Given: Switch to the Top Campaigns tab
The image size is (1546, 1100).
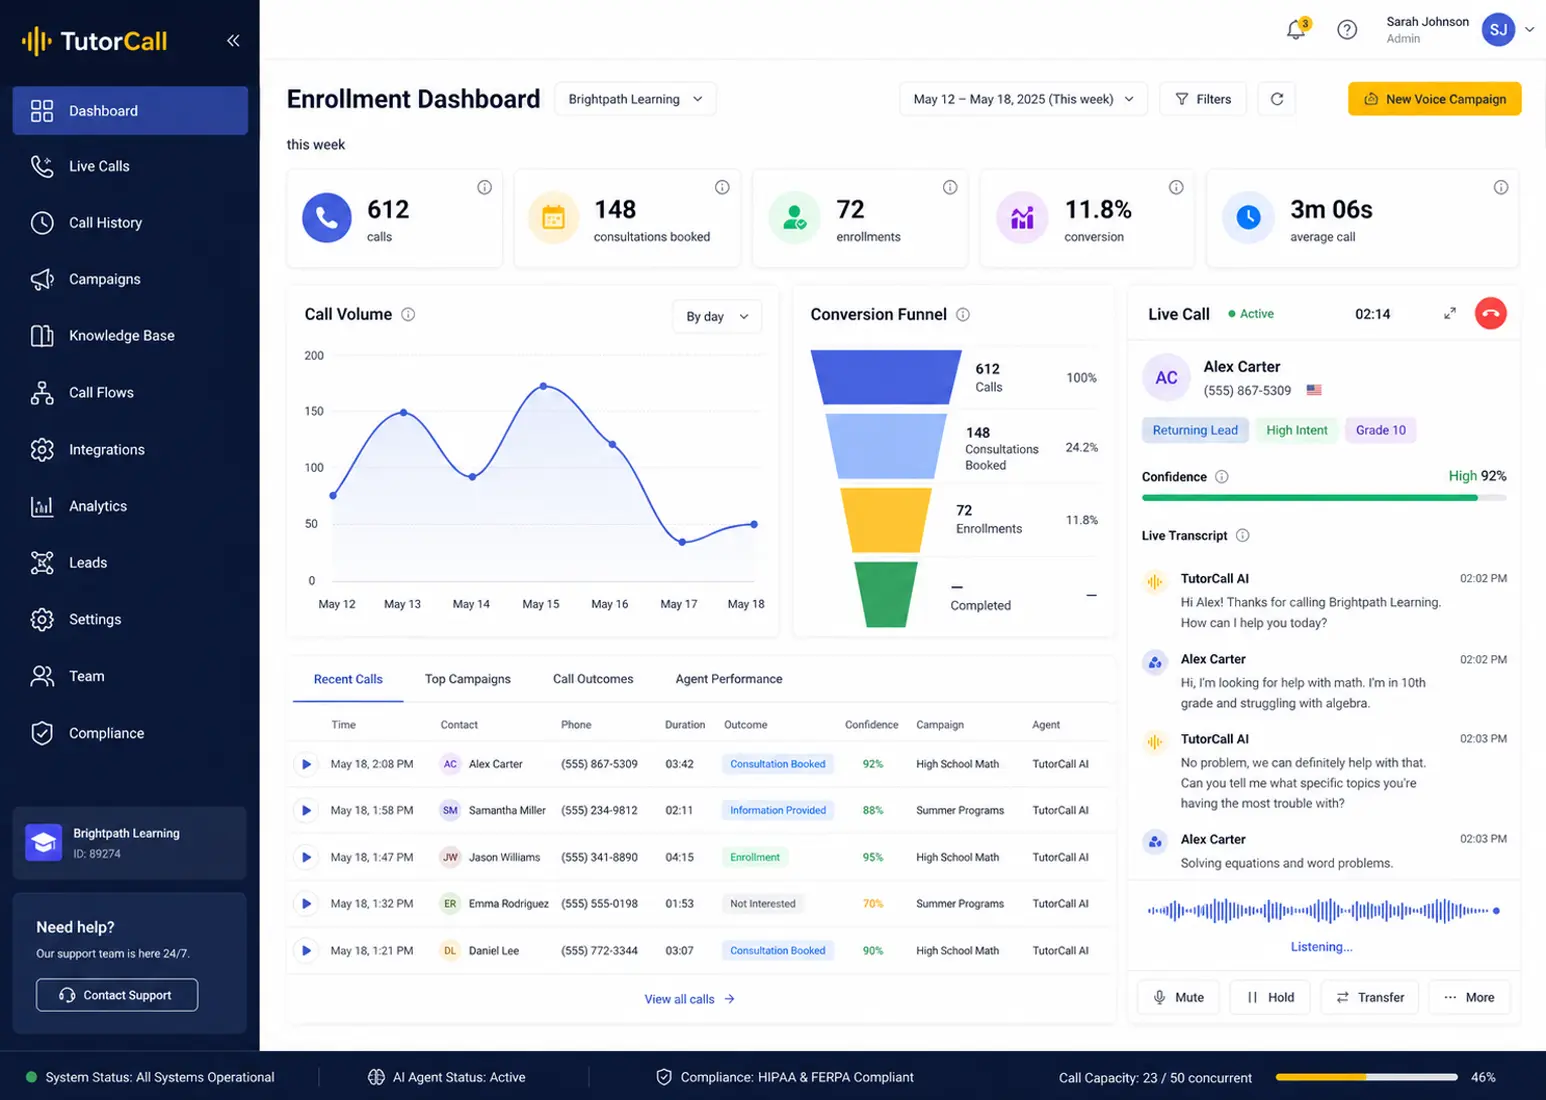Looking at the screenshot, I should [468, 679].
